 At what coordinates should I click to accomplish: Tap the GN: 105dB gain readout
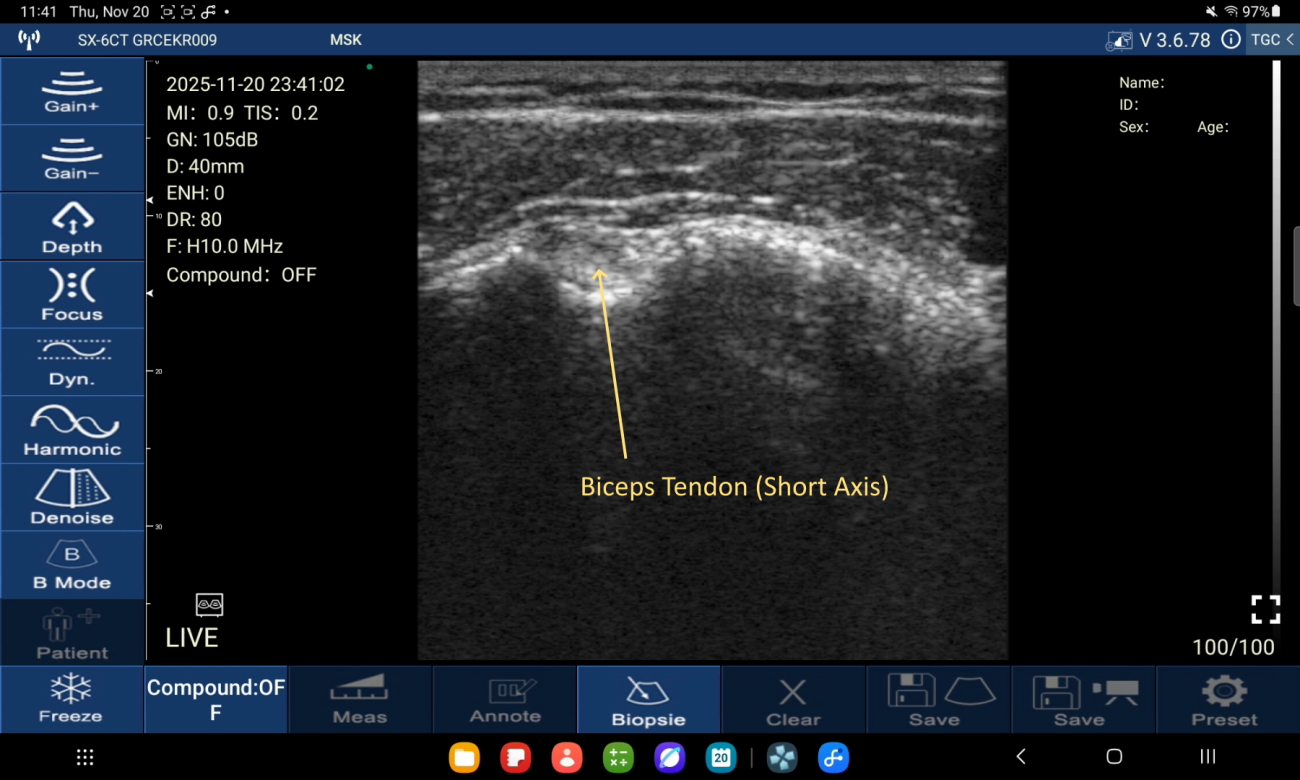(214, 139)
